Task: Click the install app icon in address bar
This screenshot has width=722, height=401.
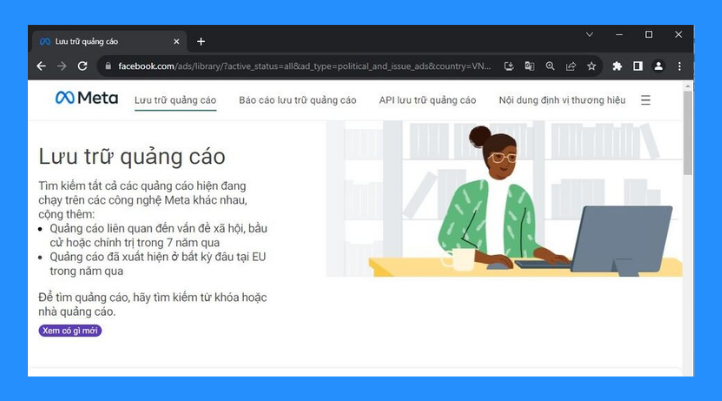Action: 509,66
